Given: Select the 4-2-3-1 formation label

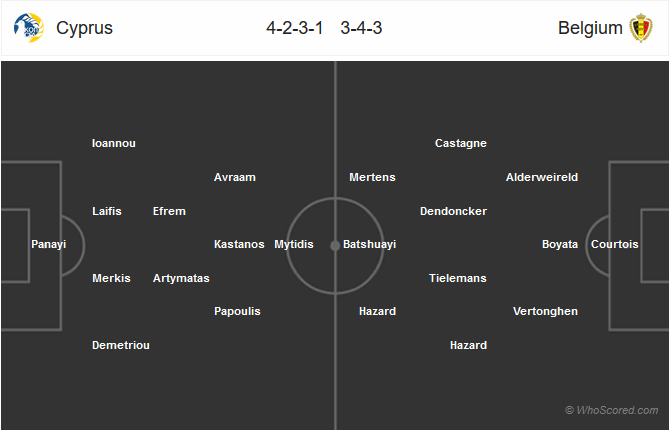Looking at the screenshot, I should click(294, 28).
